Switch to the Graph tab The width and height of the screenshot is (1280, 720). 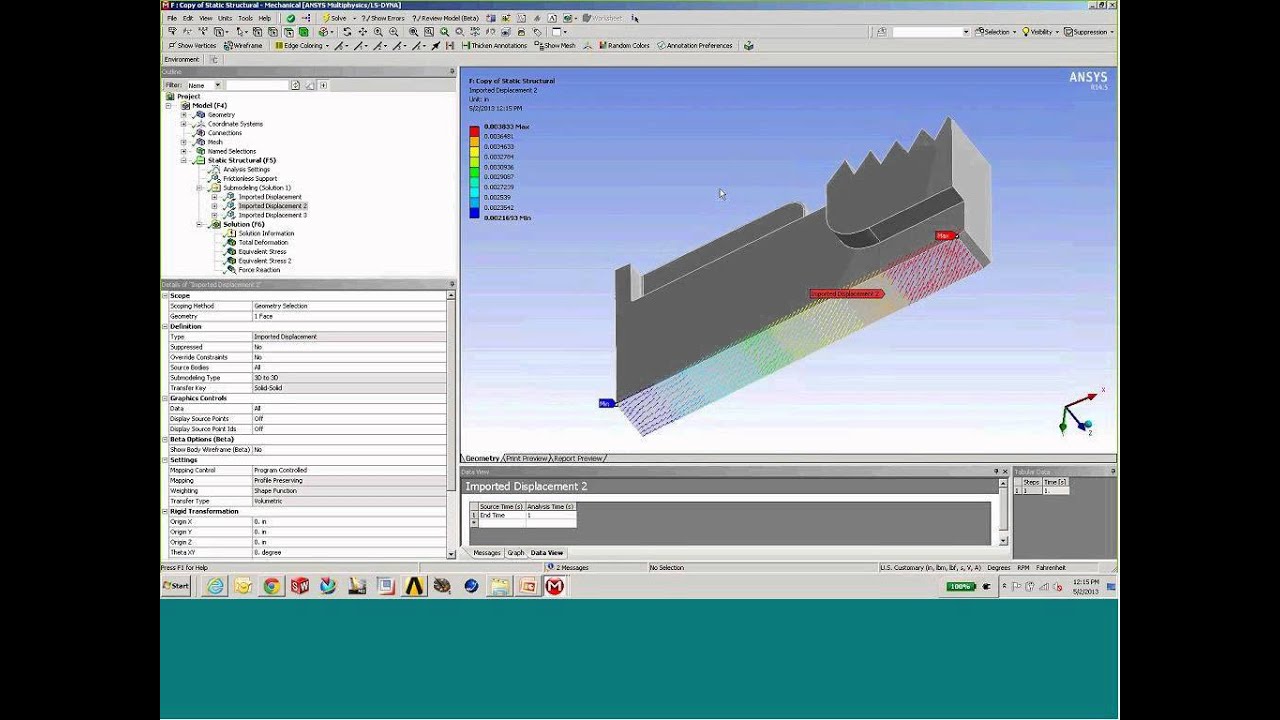click(515, 553)
